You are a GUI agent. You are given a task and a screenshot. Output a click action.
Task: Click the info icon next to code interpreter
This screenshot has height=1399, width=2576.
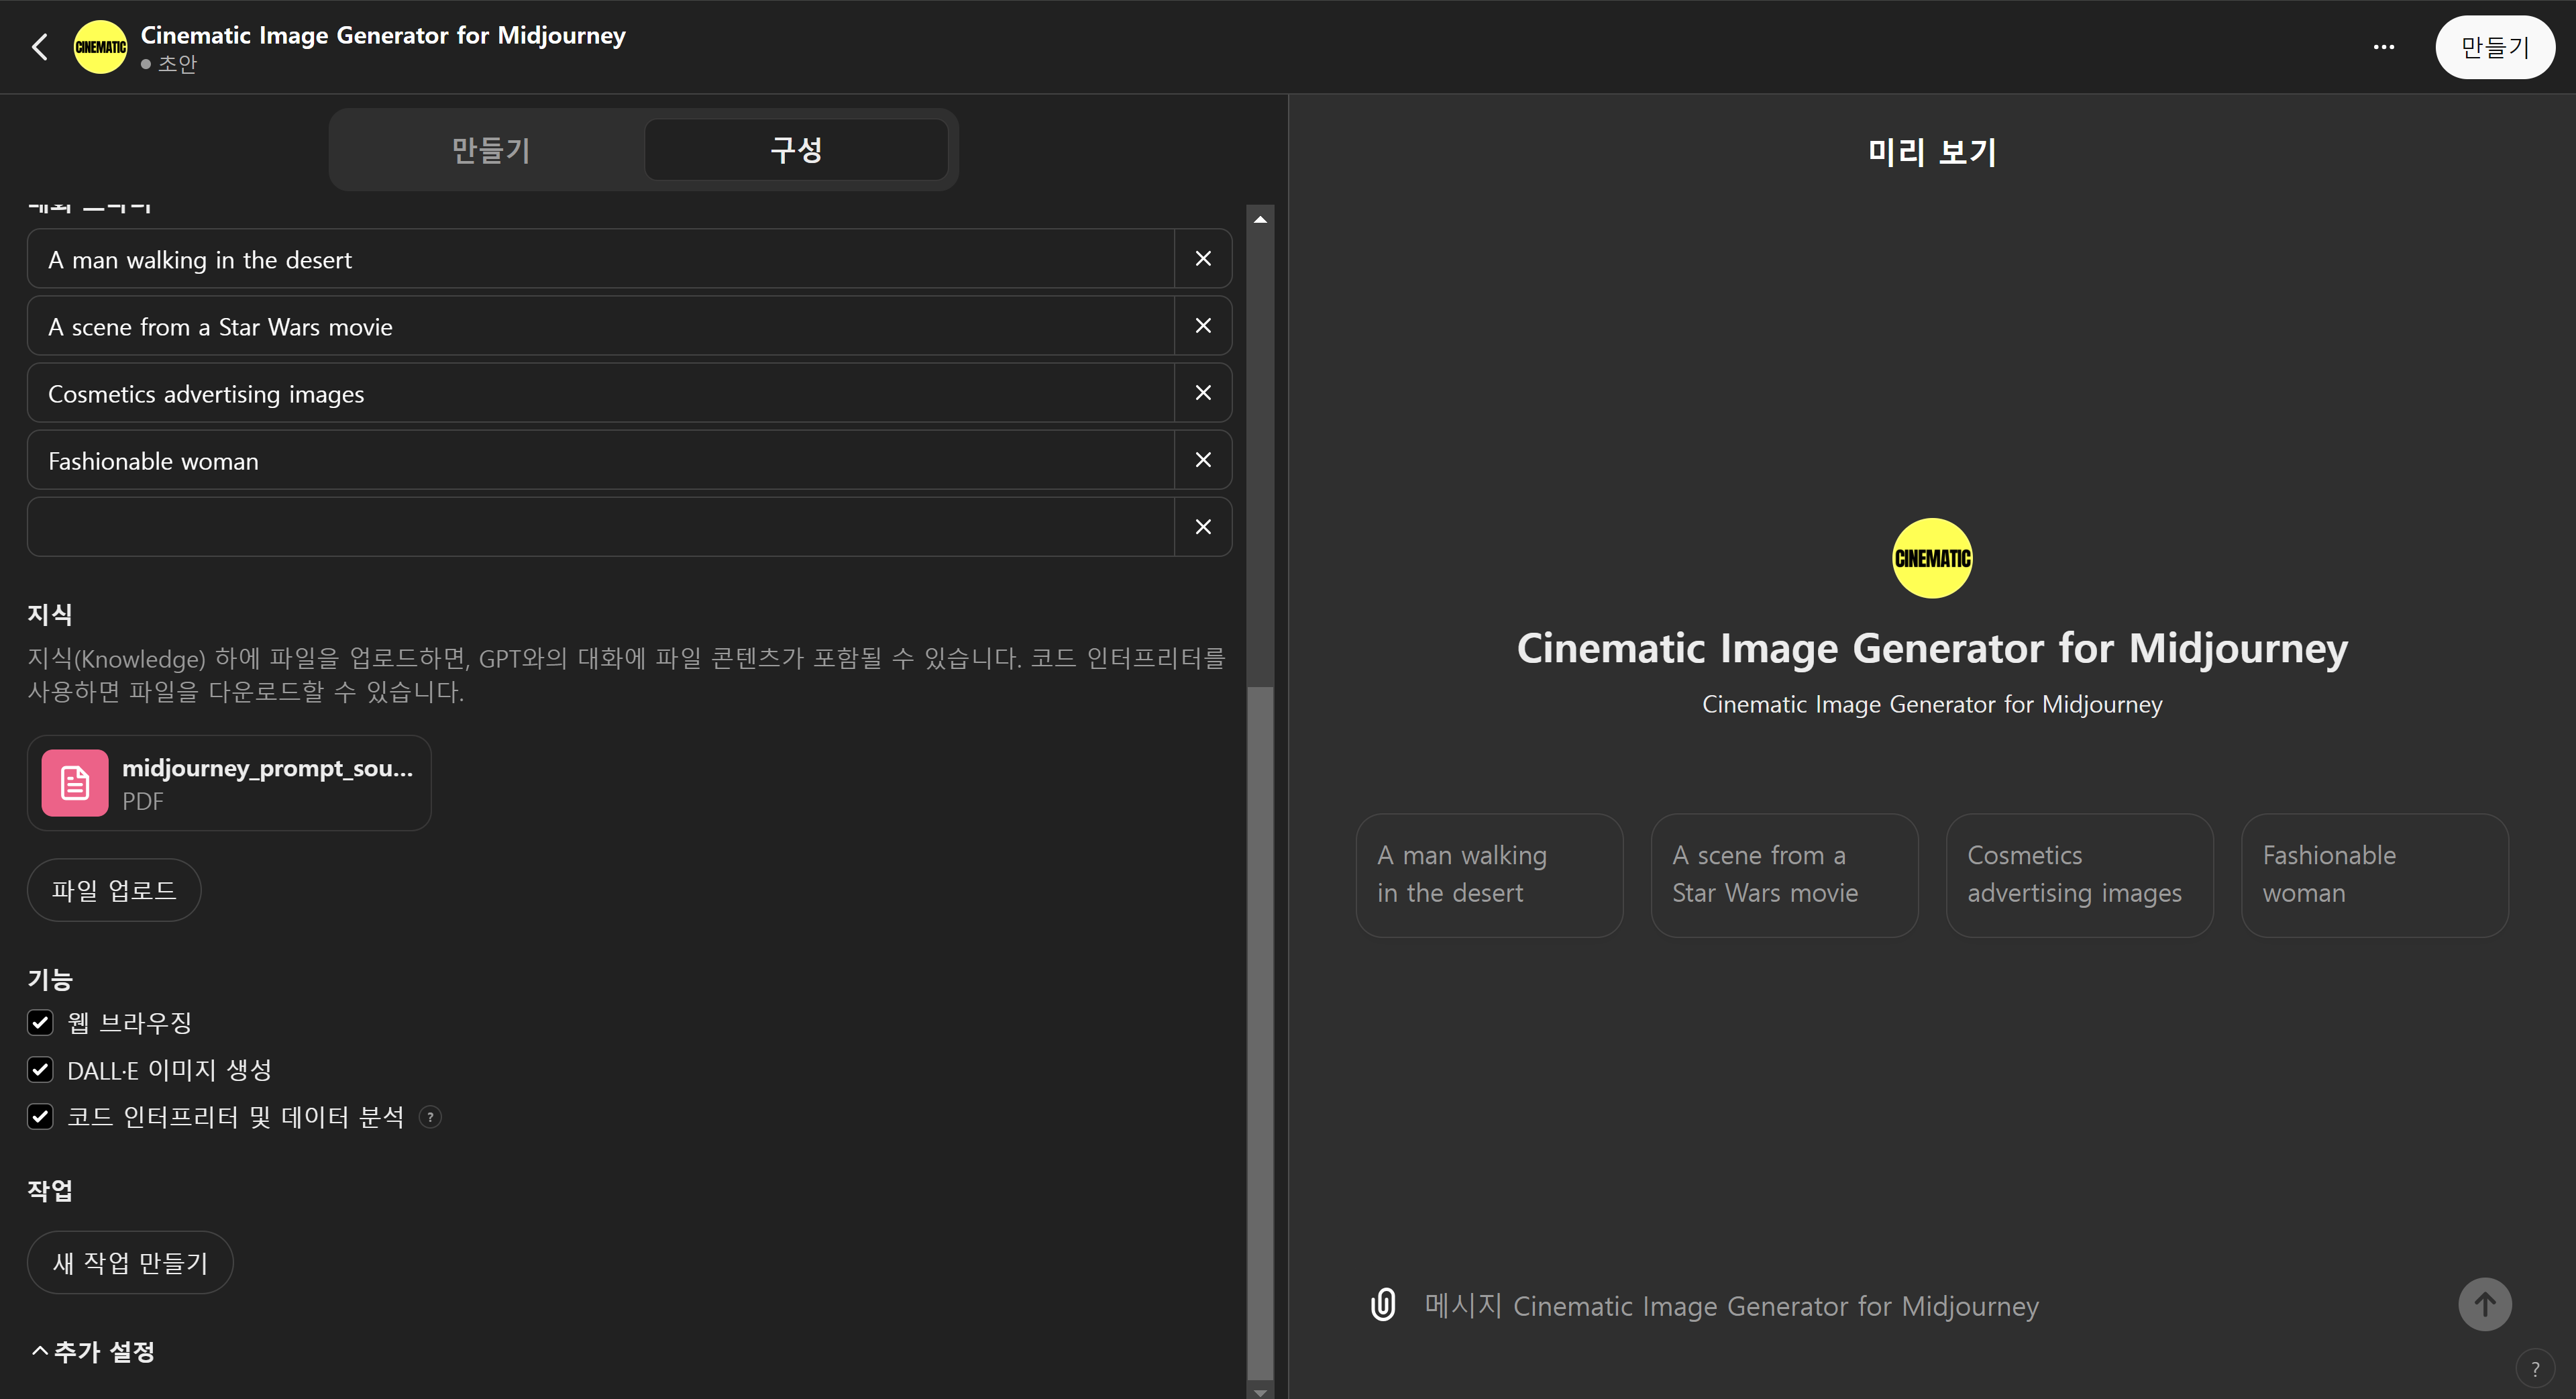pos(430,1117)
